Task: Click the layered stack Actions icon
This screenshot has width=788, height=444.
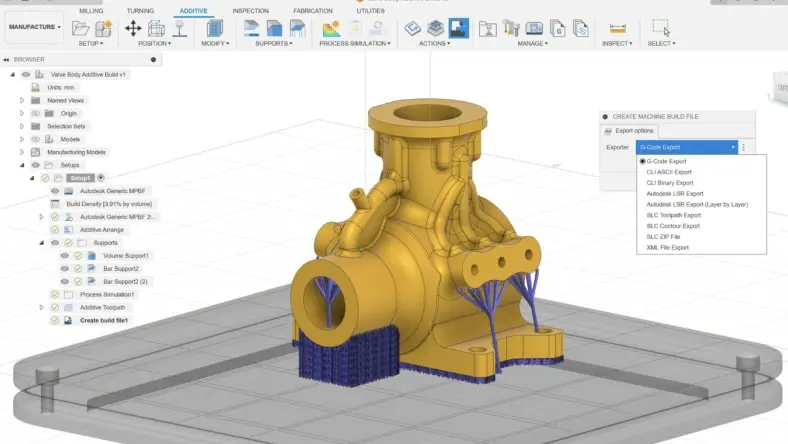Action: click(x=435, y=28)
